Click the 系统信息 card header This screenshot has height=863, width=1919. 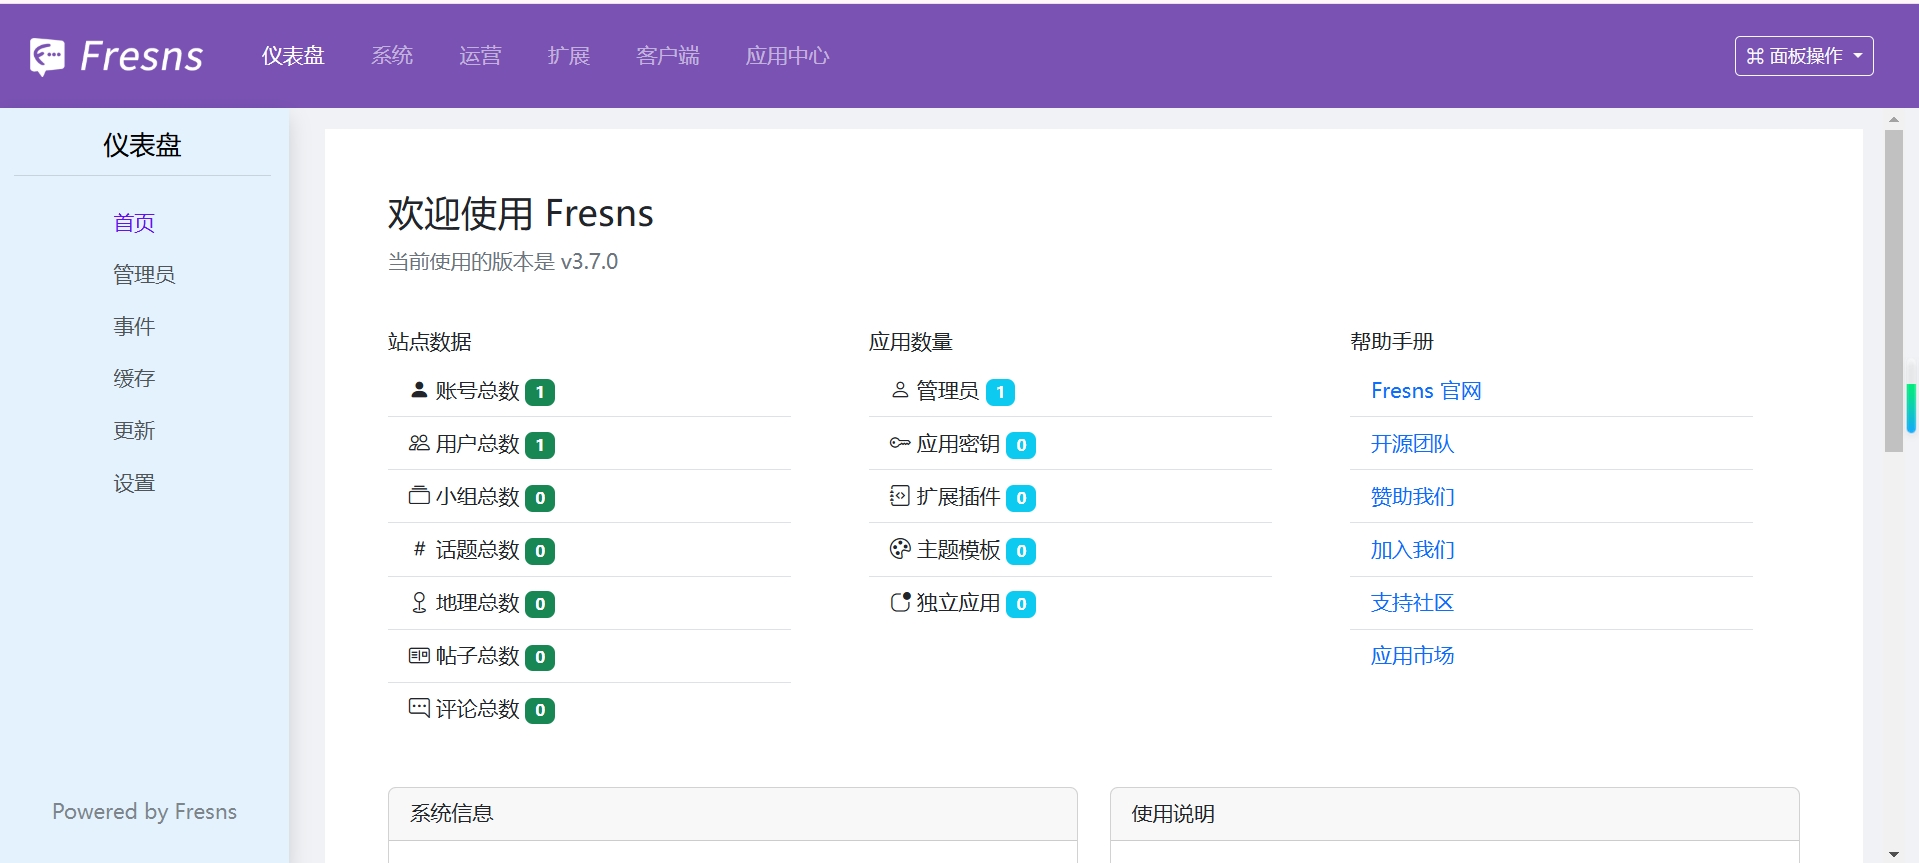coord(733,814)
